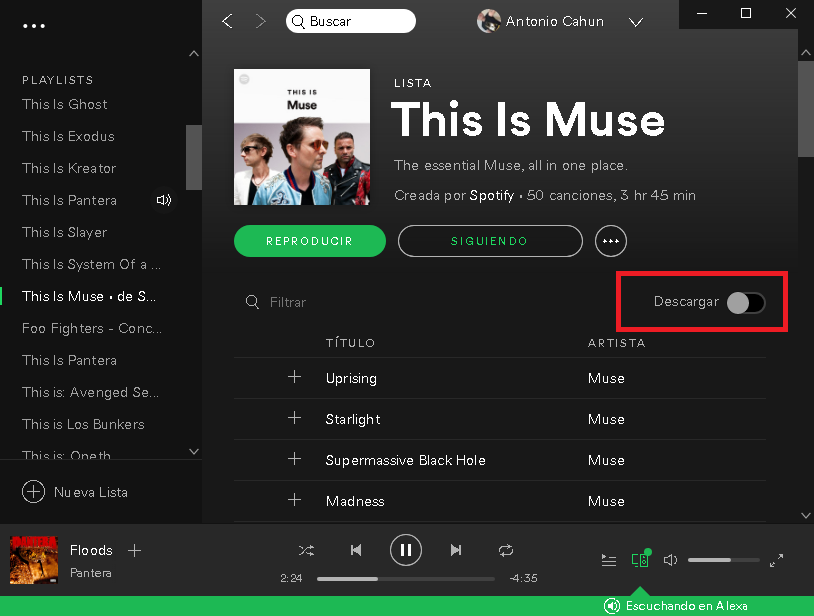
Task: Add Starlight to your library
Action: click(x=294, y=418)
